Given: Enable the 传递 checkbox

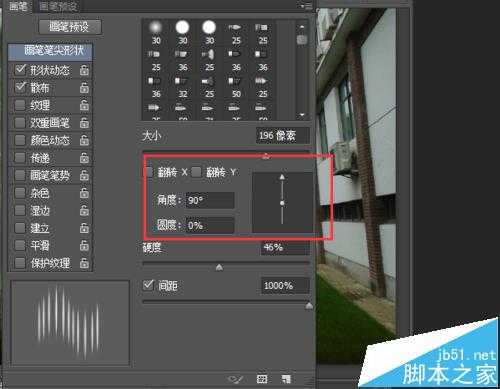Looking at the screenshot, I should (x=20, y=158).
